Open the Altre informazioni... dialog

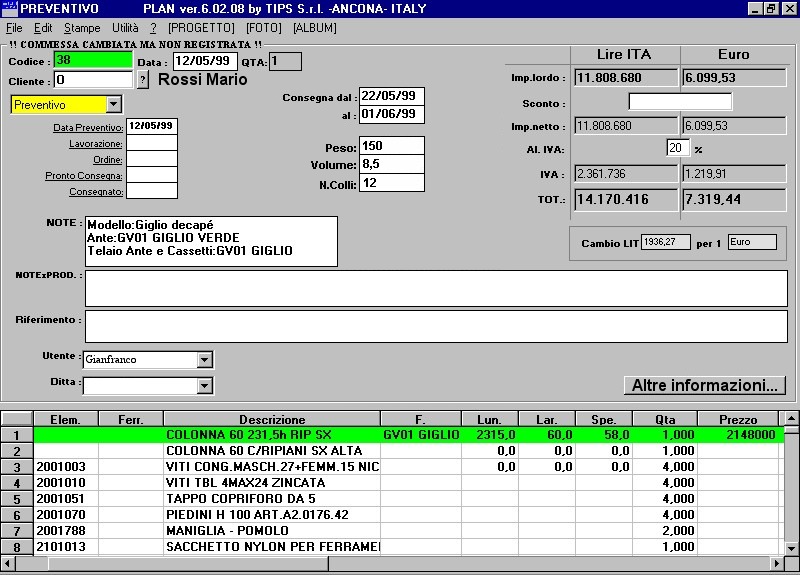[x=705, y=385]
